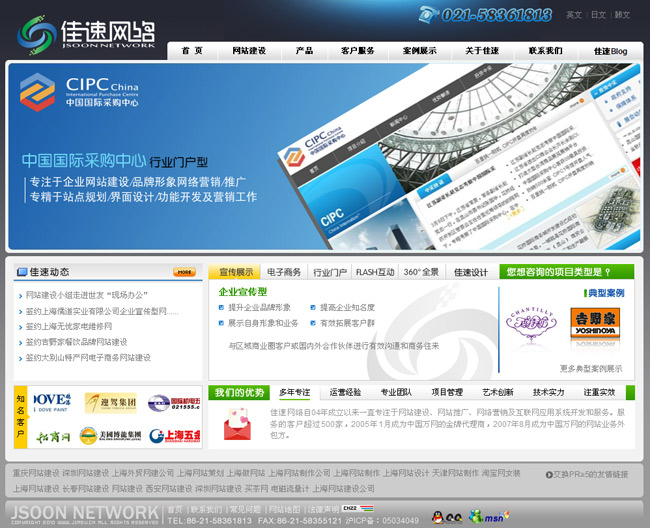Switch language to 韩文
Screen dimensions: 650x528
622,15
